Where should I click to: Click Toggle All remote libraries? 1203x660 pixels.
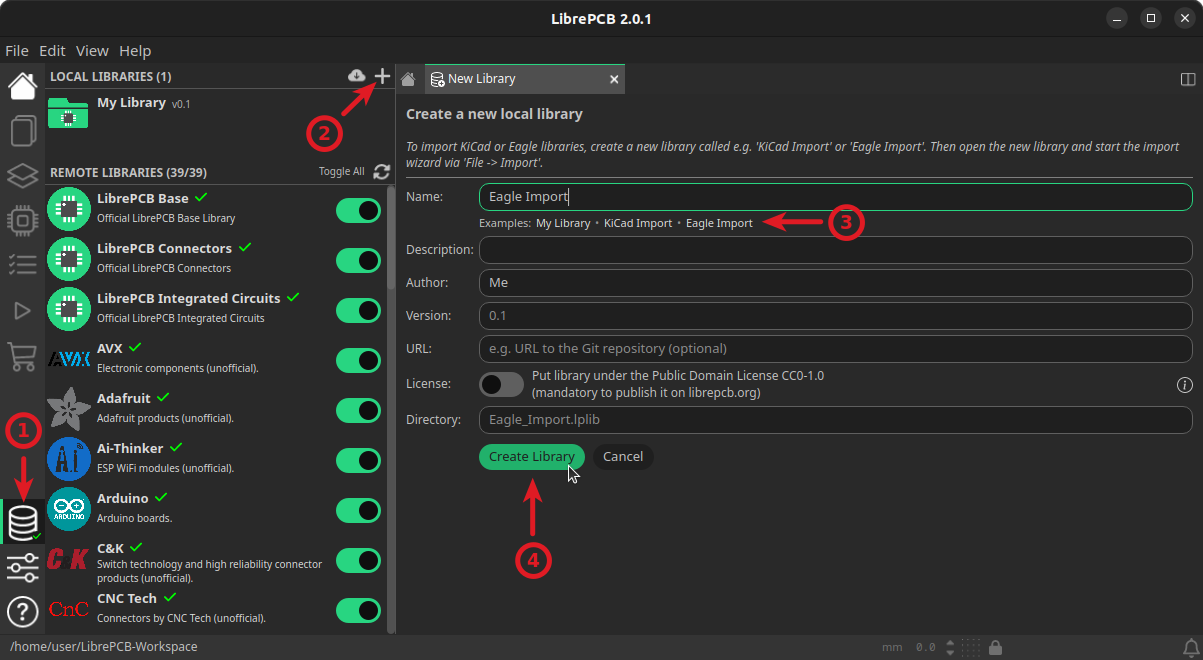(x=342, y=172)
